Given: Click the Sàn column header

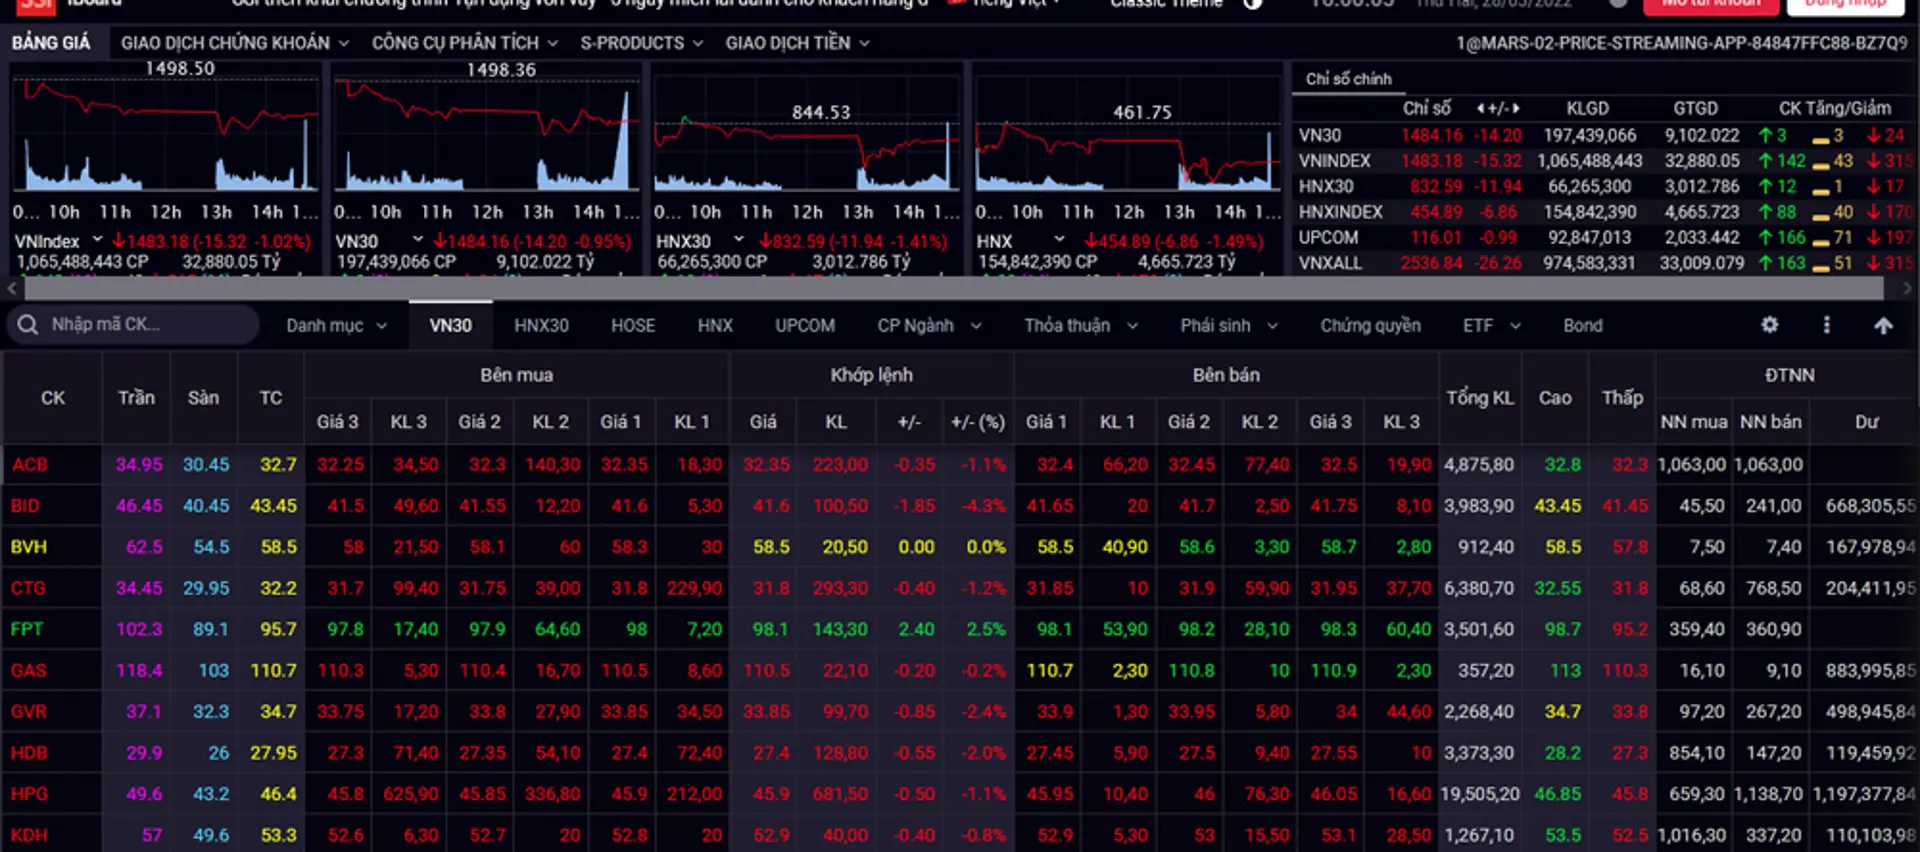Looking at the screenshot, I should 203,398.
